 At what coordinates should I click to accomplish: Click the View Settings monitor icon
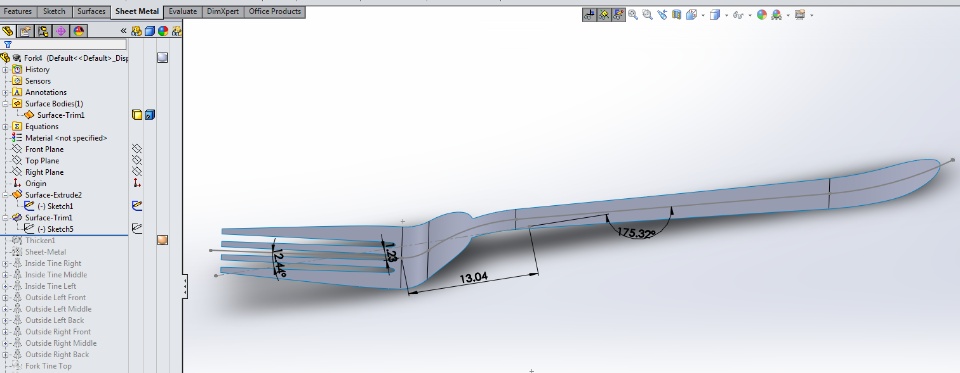[800, 15]
